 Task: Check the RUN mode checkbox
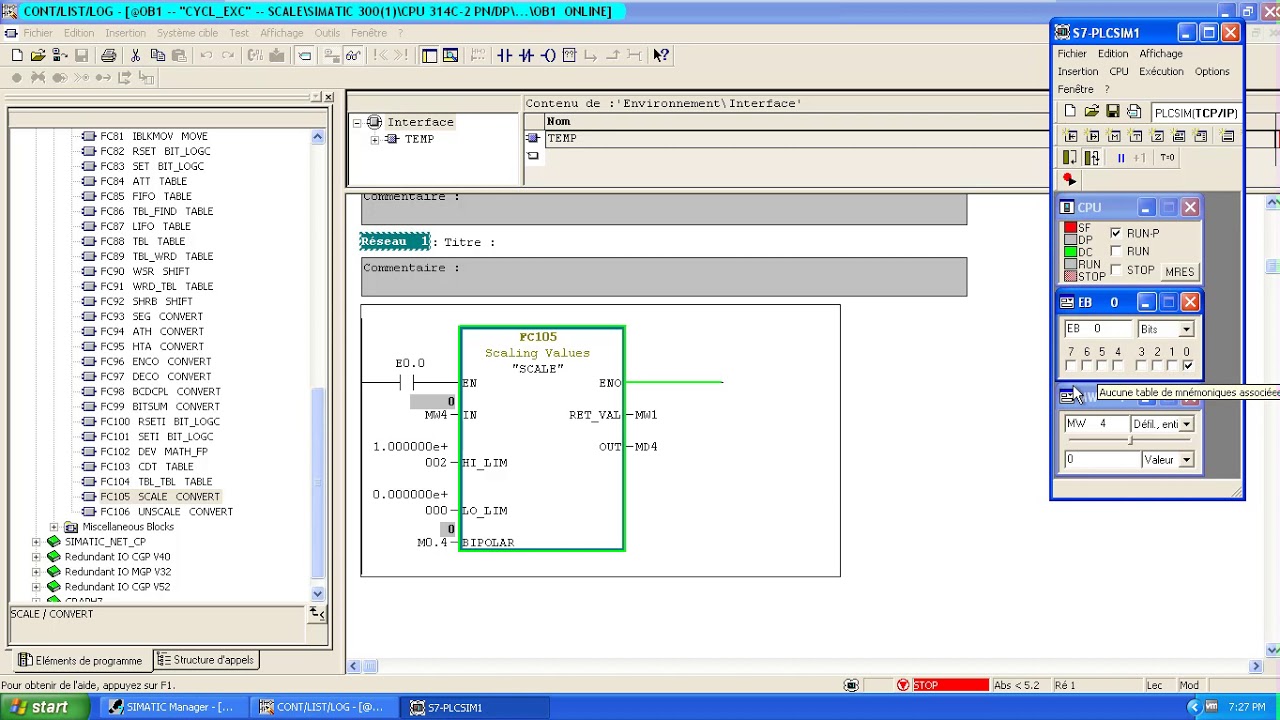pos(1116,251)
